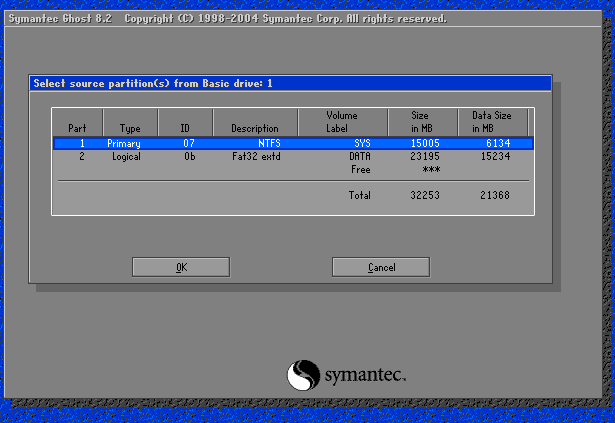Screen dimensions: 615x423
Task: Pick the DATA volume label entry
Action: [x=359, y=157]
